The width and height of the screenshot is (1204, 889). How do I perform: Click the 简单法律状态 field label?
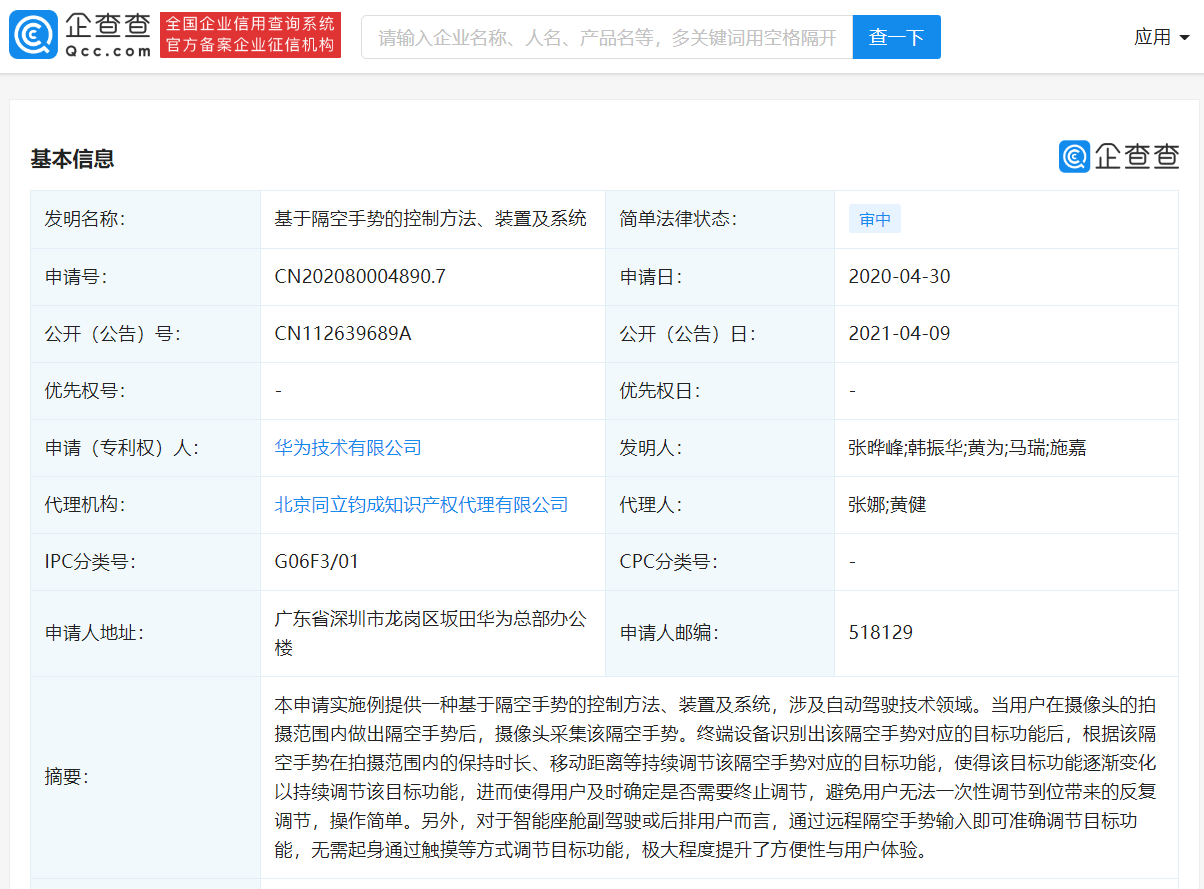pos(679,219)
